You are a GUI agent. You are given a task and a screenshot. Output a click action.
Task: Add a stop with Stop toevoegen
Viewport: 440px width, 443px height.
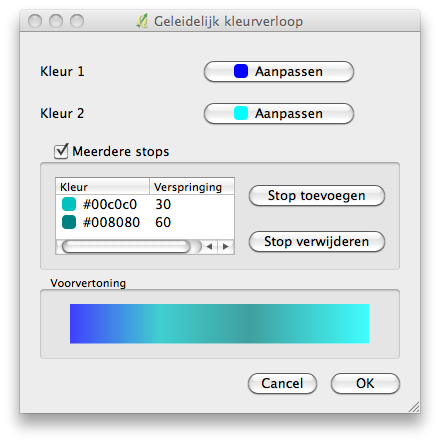point(317,196)
